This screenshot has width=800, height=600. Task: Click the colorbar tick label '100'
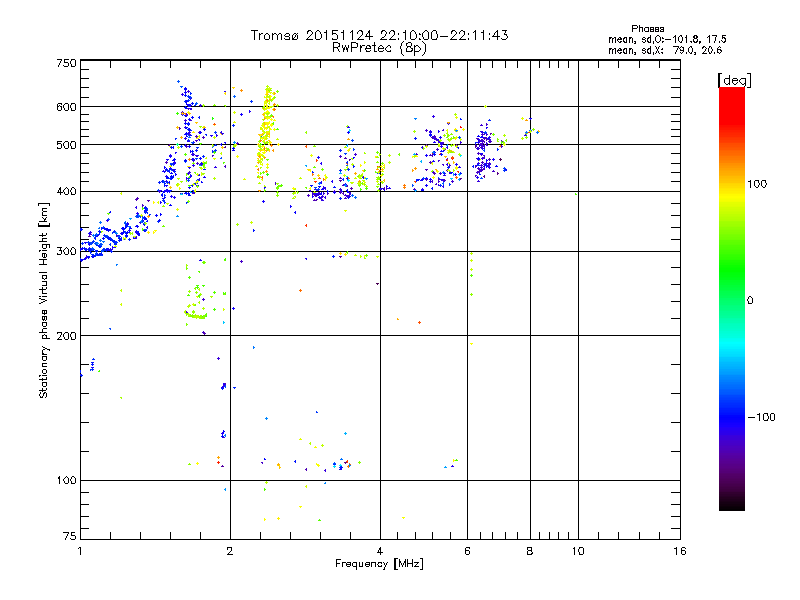[757, 184]
